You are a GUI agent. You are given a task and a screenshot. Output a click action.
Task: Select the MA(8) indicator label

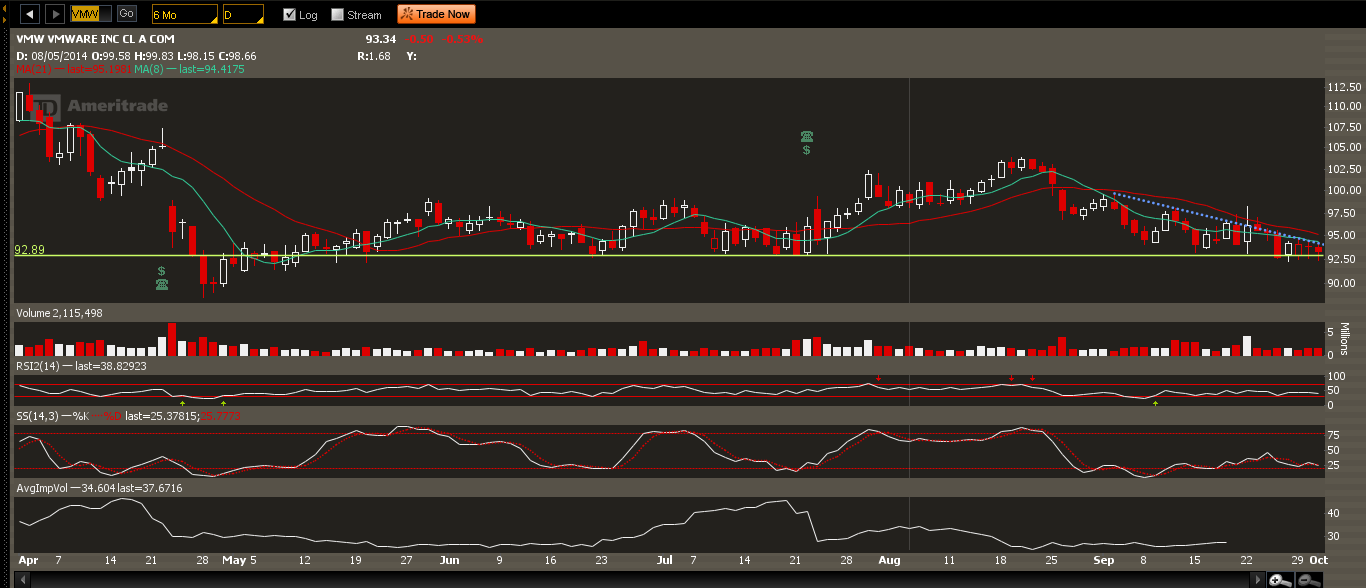pos(147,70)
